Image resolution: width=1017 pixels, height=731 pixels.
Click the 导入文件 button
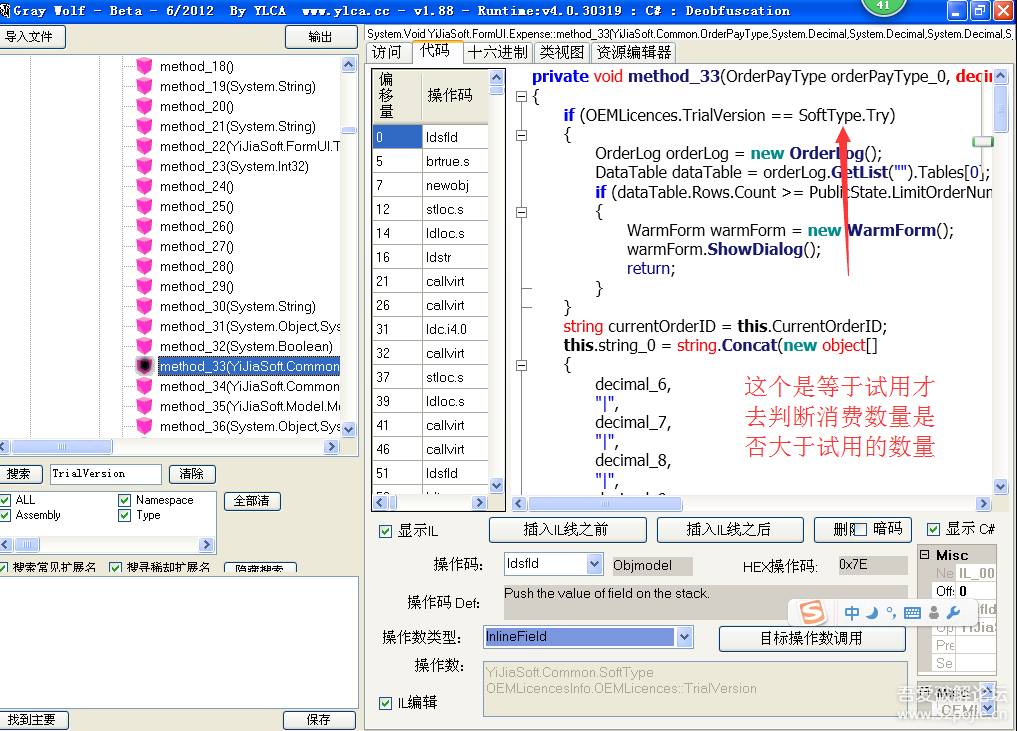[32, 37]
